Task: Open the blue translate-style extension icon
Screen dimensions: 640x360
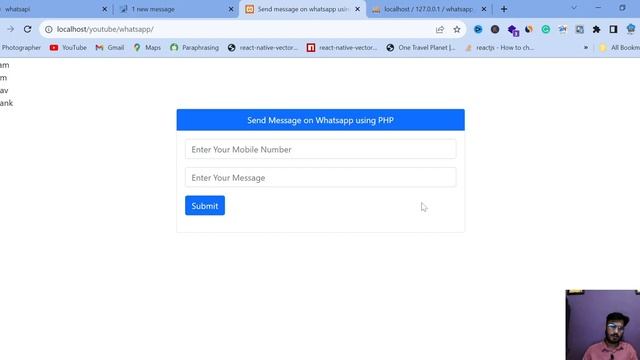Action: pyautogui.click(x=563, y=29)
